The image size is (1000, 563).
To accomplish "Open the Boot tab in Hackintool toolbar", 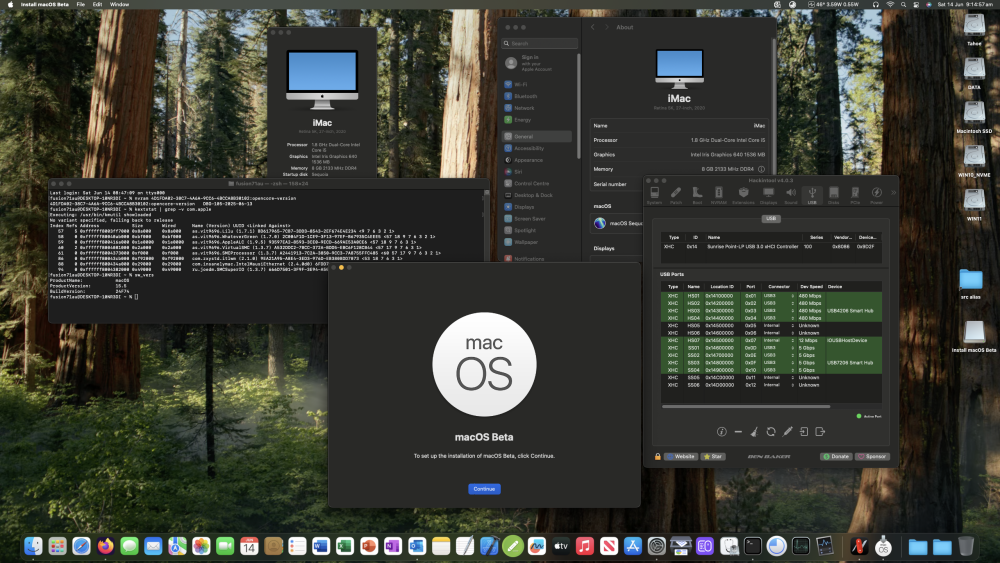I will click(697, 195).
